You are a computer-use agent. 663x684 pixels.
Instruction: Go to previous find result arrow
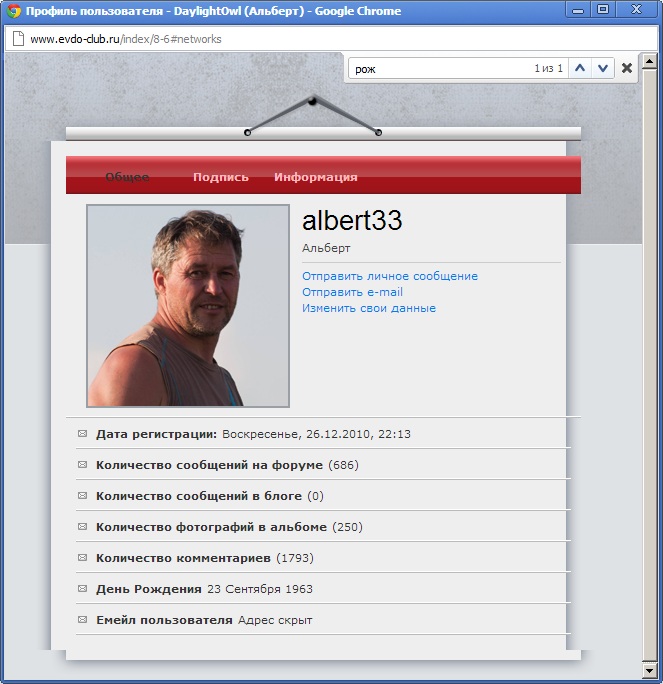coord(580,68)
